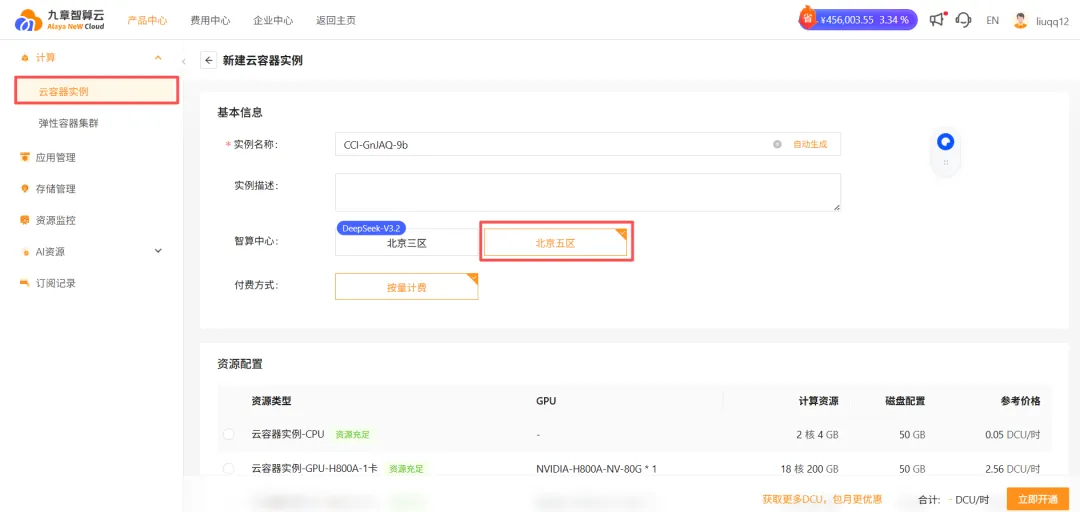Switch language using the EN selector
This screenshot has height=512, width=1080.
coord(992,20)
